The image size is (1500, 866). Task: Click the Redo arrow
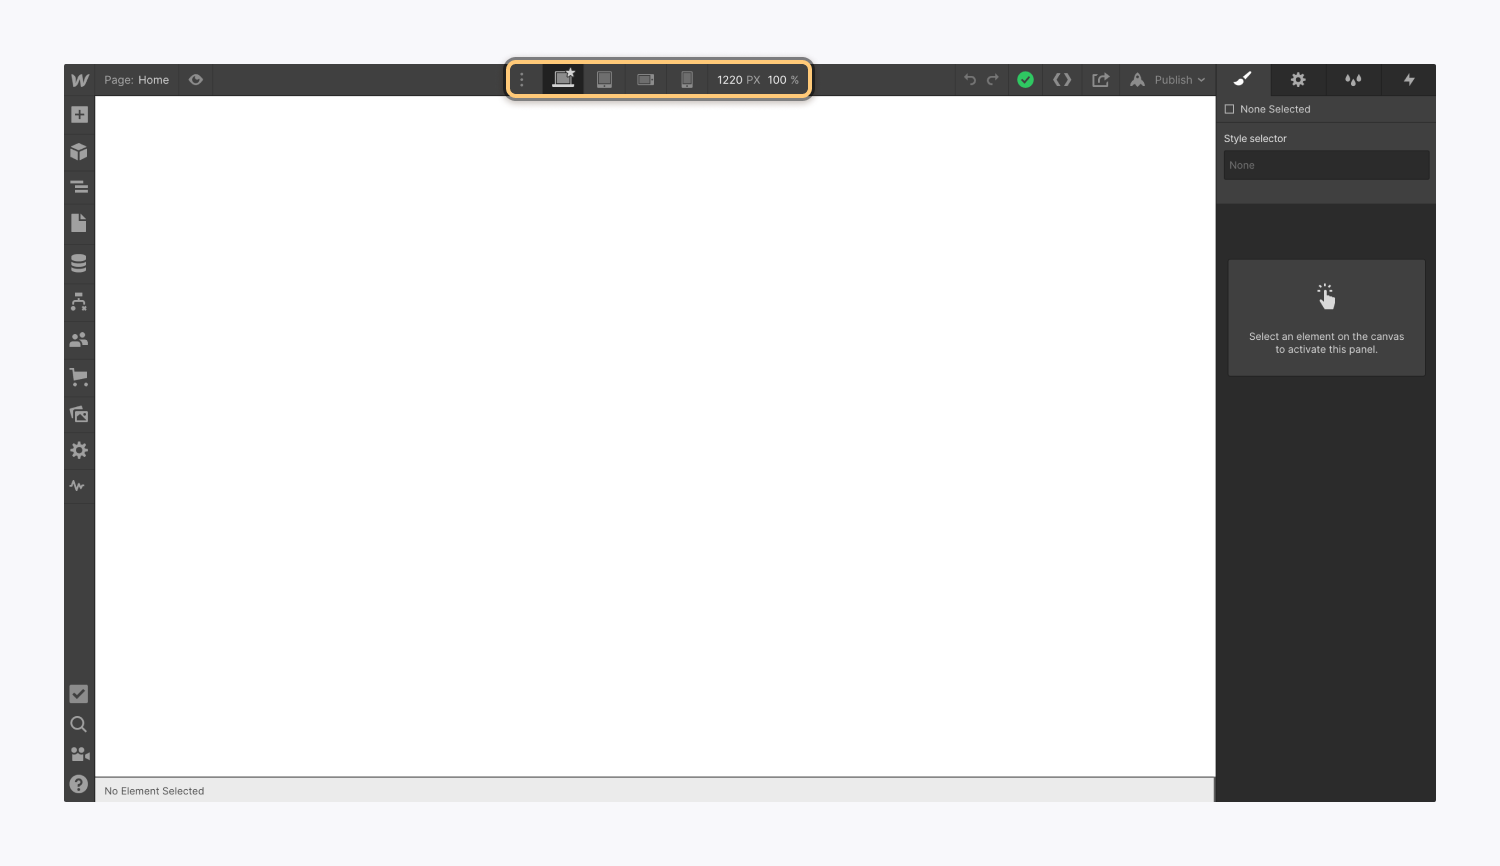993,80
